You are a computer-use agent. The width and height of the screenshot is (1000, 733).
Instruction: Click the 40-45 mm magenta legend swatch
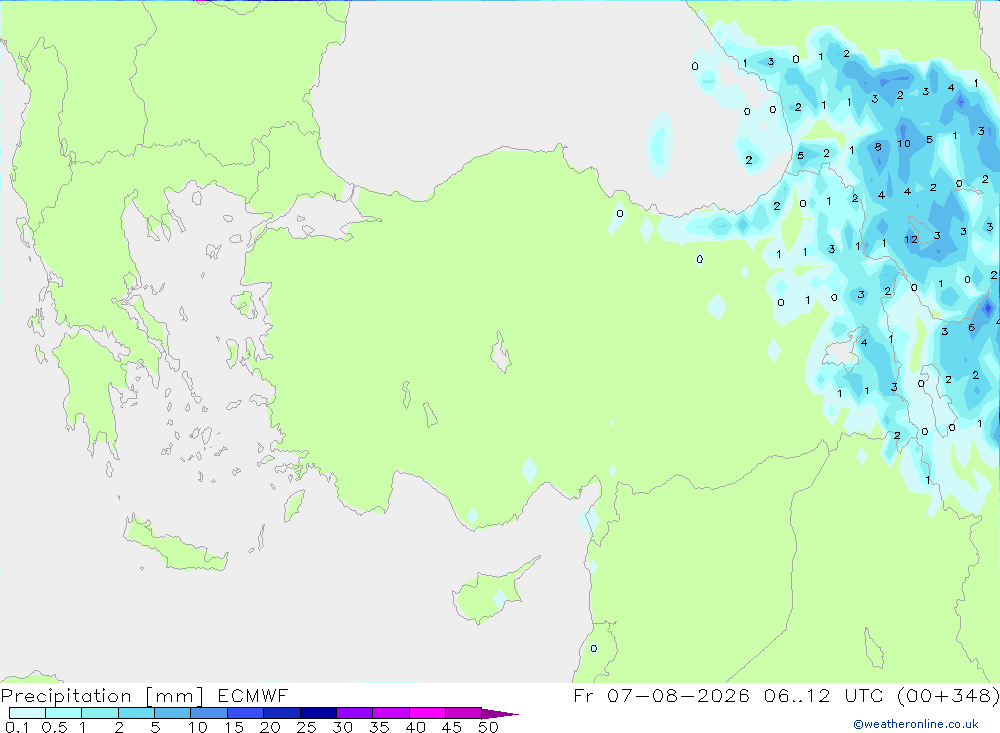click(x=427, y=713)
